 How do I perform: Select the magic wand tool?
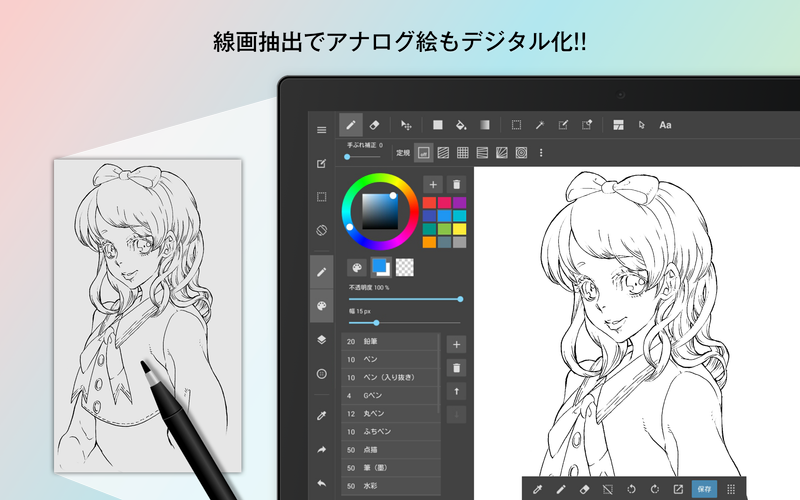pos(540,125)
